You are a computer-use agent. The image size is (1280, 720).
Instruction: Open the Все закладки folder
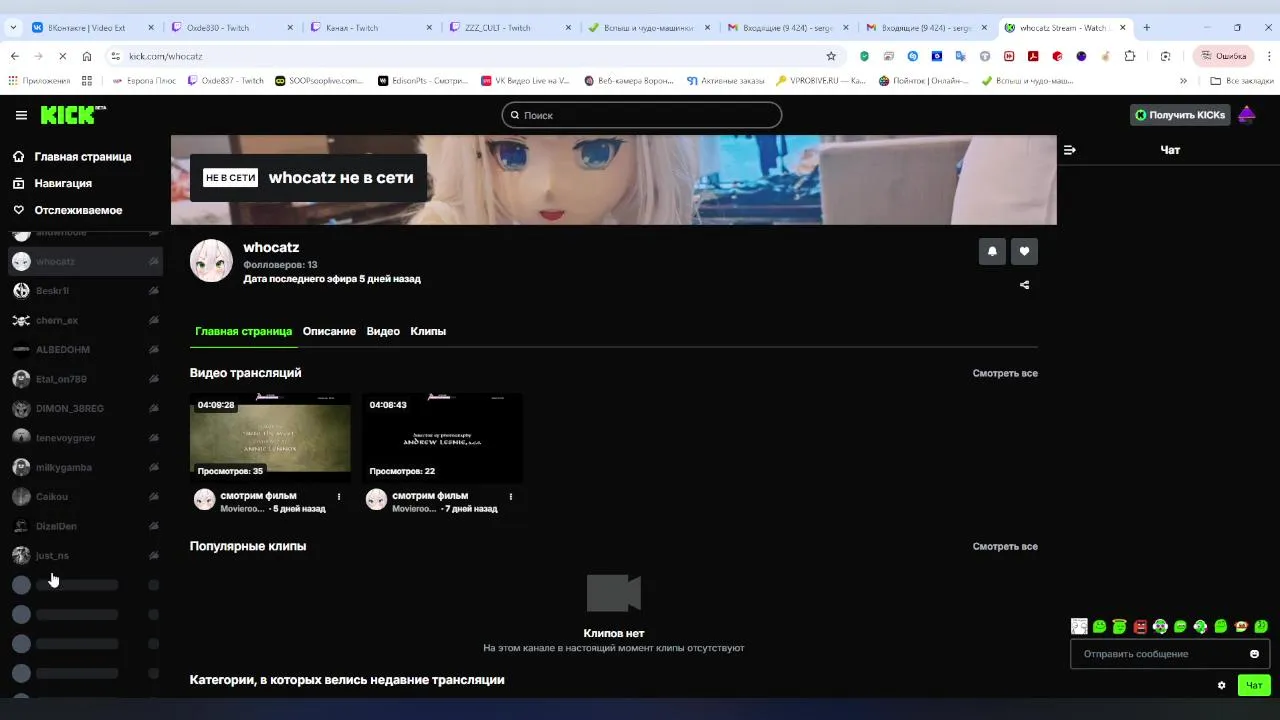[1240, 81]
